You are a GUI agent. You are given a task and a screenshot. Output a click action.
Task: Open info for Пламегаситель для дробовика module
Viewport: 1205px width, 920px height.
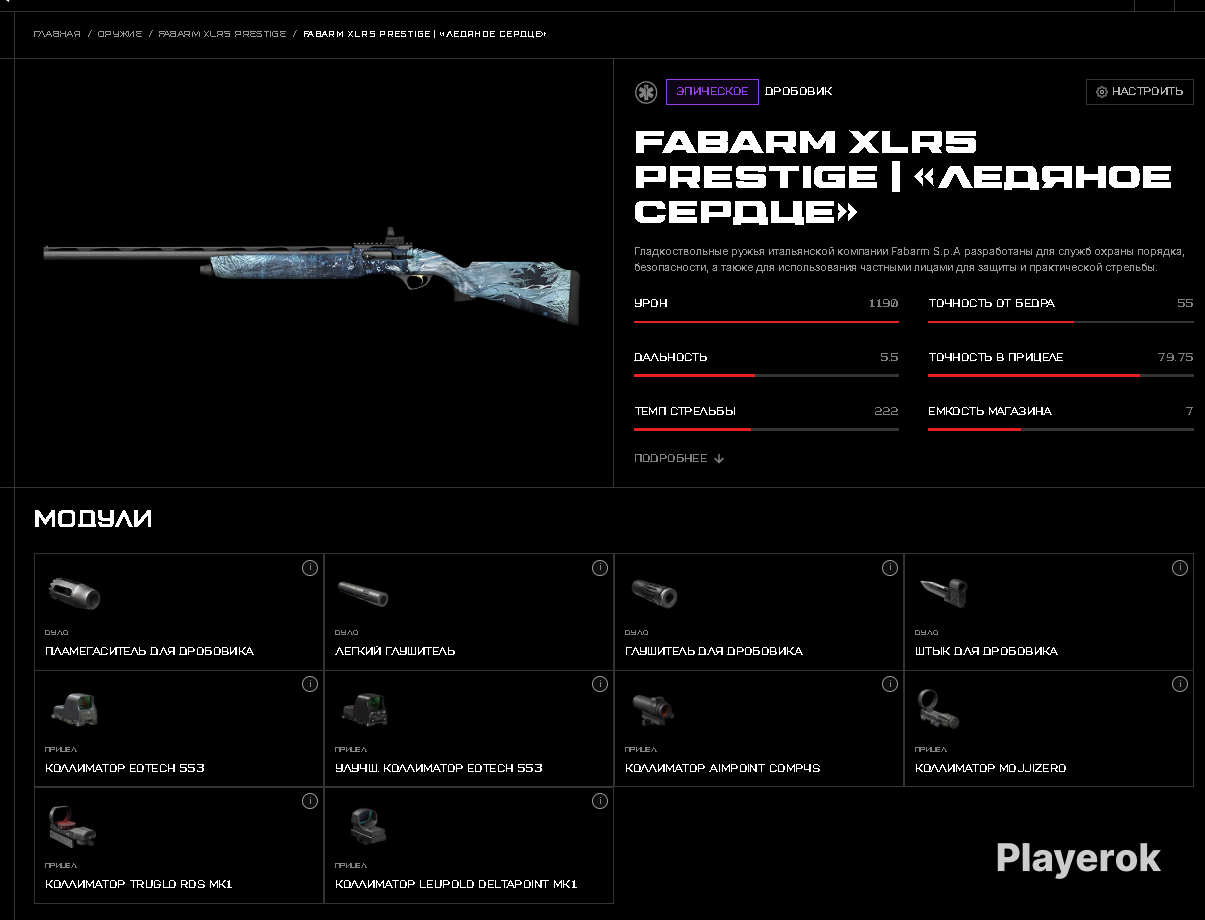click(x=310, y=568)
